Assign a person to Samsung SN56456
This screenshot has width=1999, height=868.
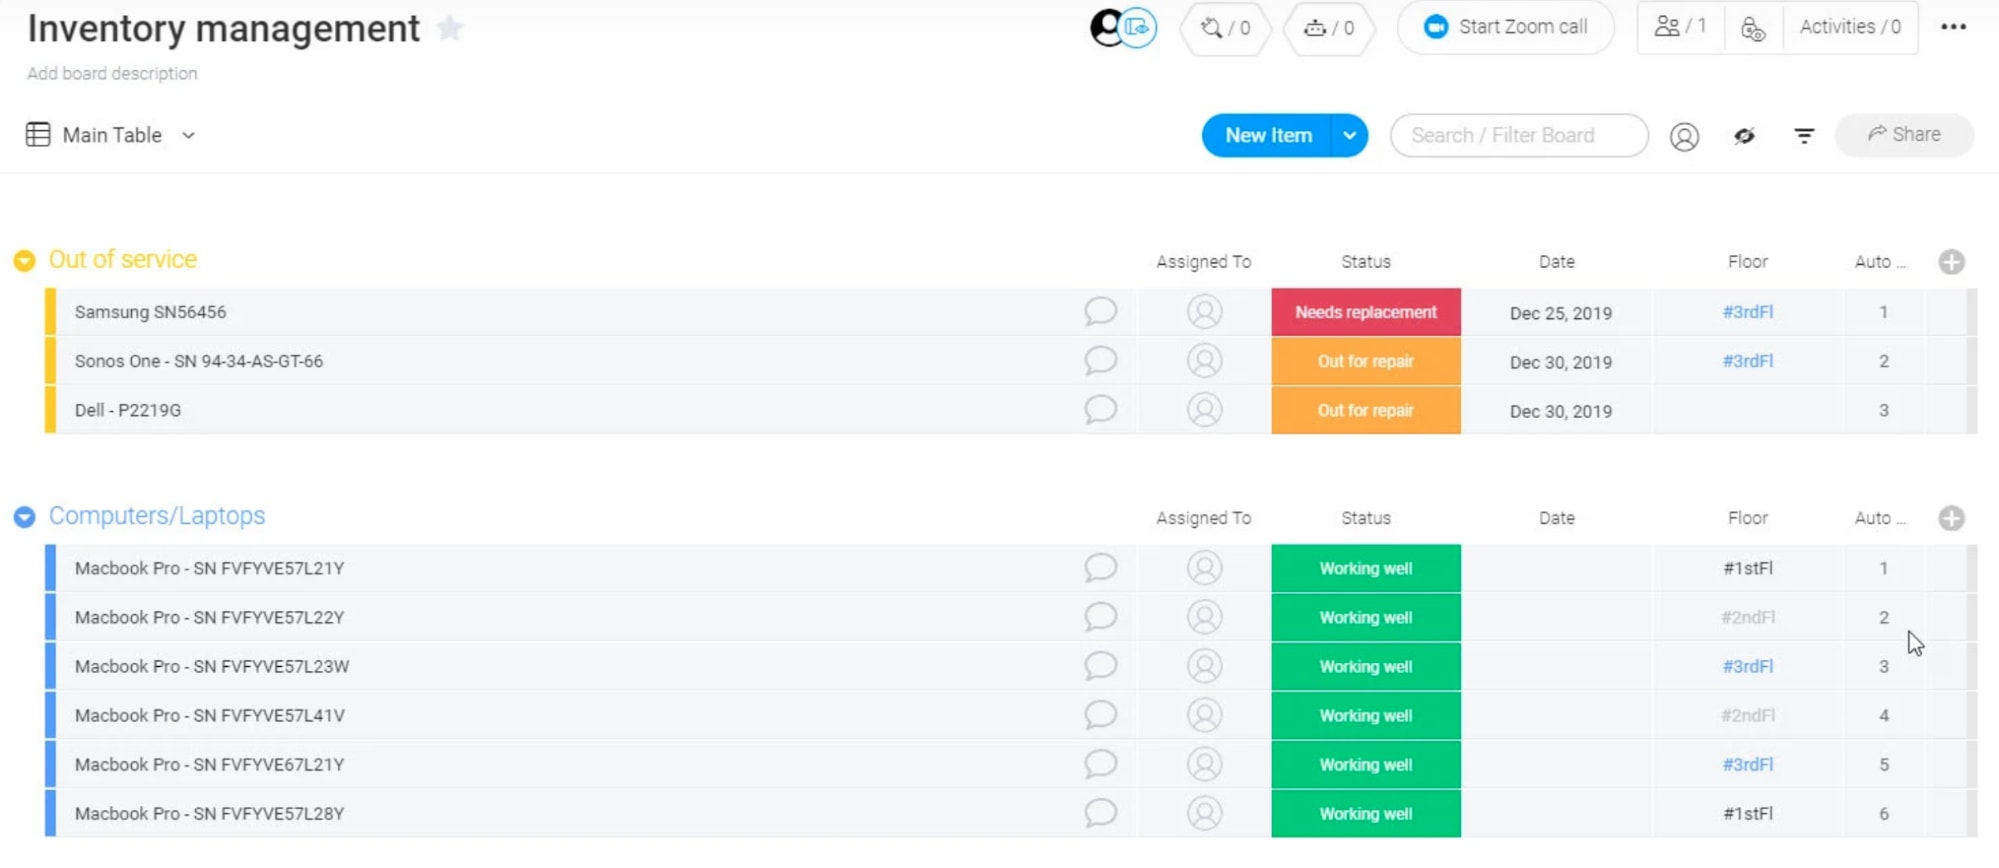1204,312
